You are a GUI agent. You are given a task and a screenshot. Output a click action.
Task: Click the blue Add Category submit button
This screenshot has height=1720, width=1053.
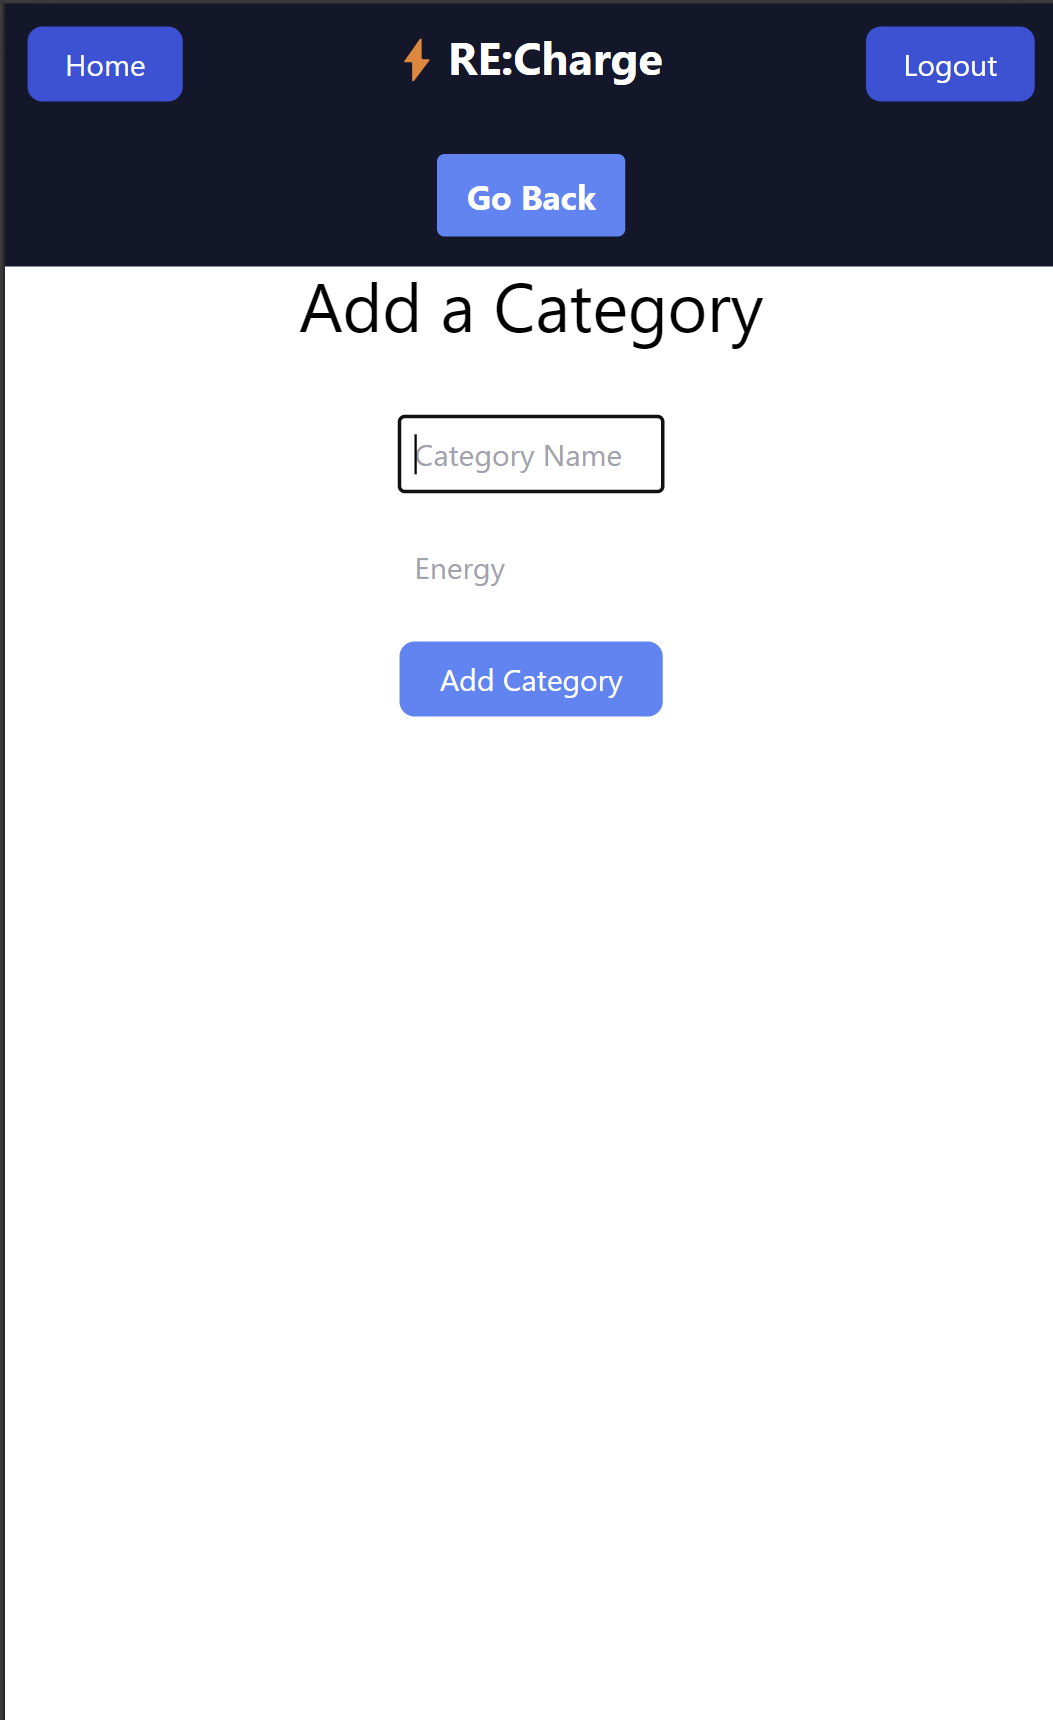point(531,679)
